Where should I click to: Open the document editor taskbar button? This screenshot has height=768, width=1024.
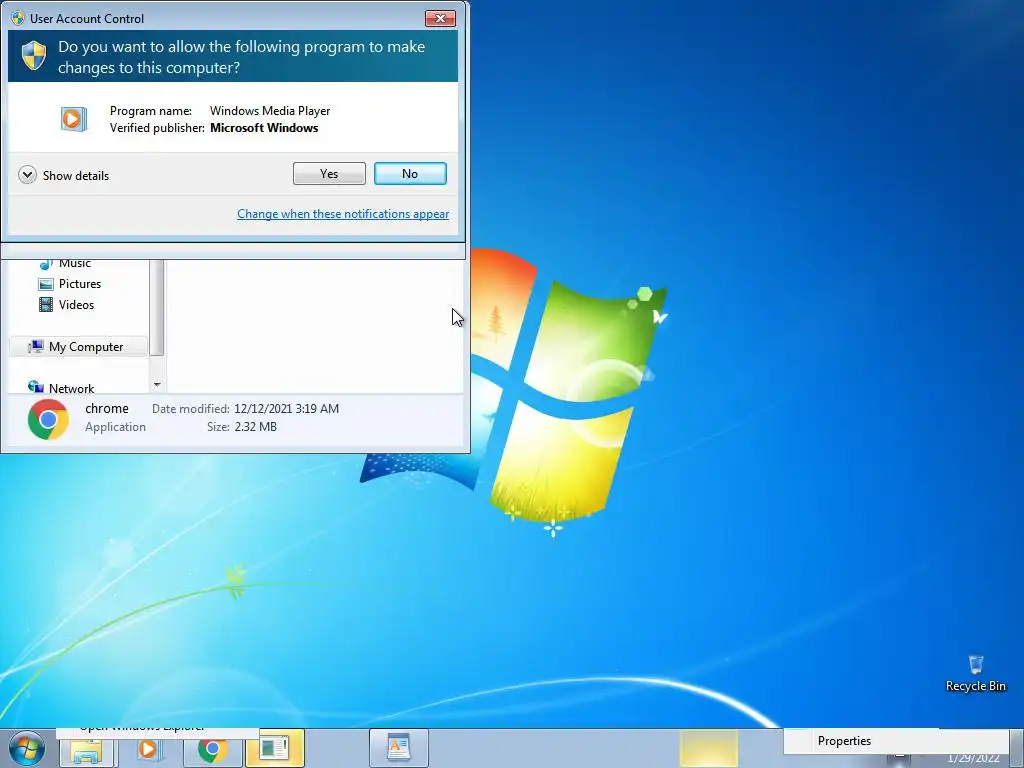click(398, 748)
